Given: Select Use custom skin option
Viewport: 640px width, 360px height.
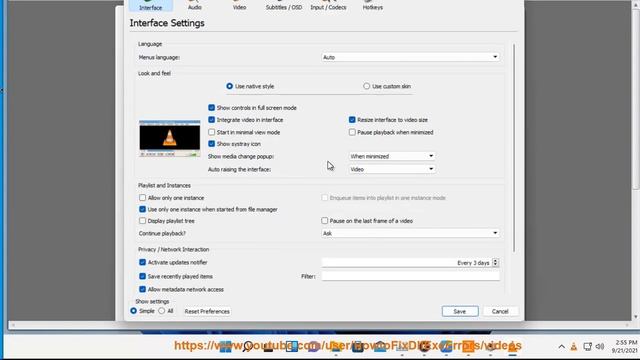Looking at the screenshot, I should click(x=387, y=86).
